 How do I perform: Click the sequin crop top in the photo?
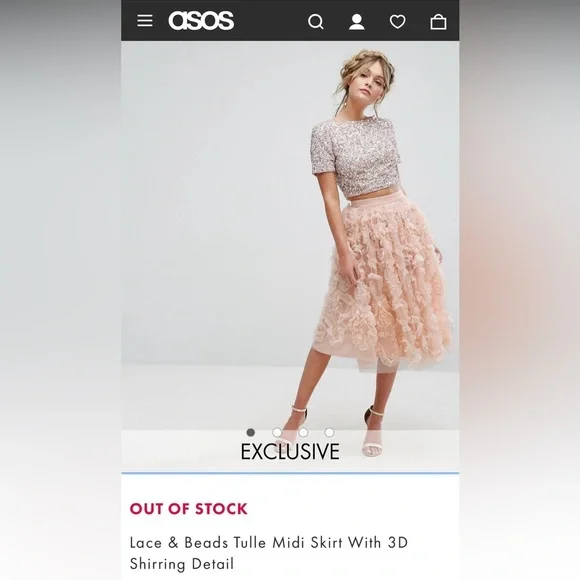click(x=356, y=157)
